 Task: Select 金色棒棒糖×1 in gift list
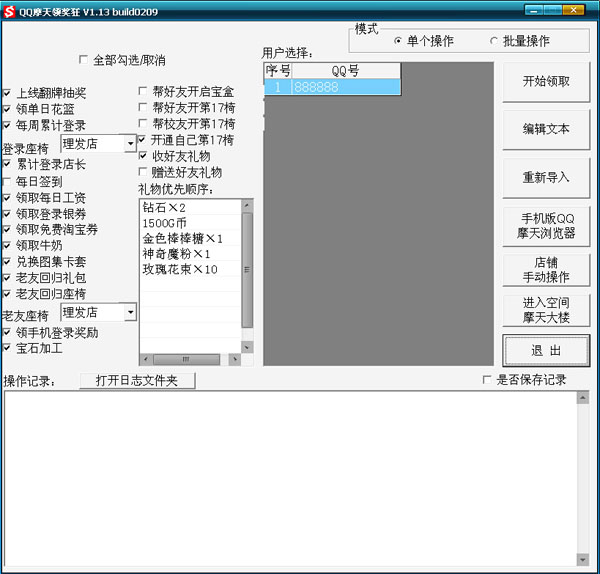click(x=191, y=238)
